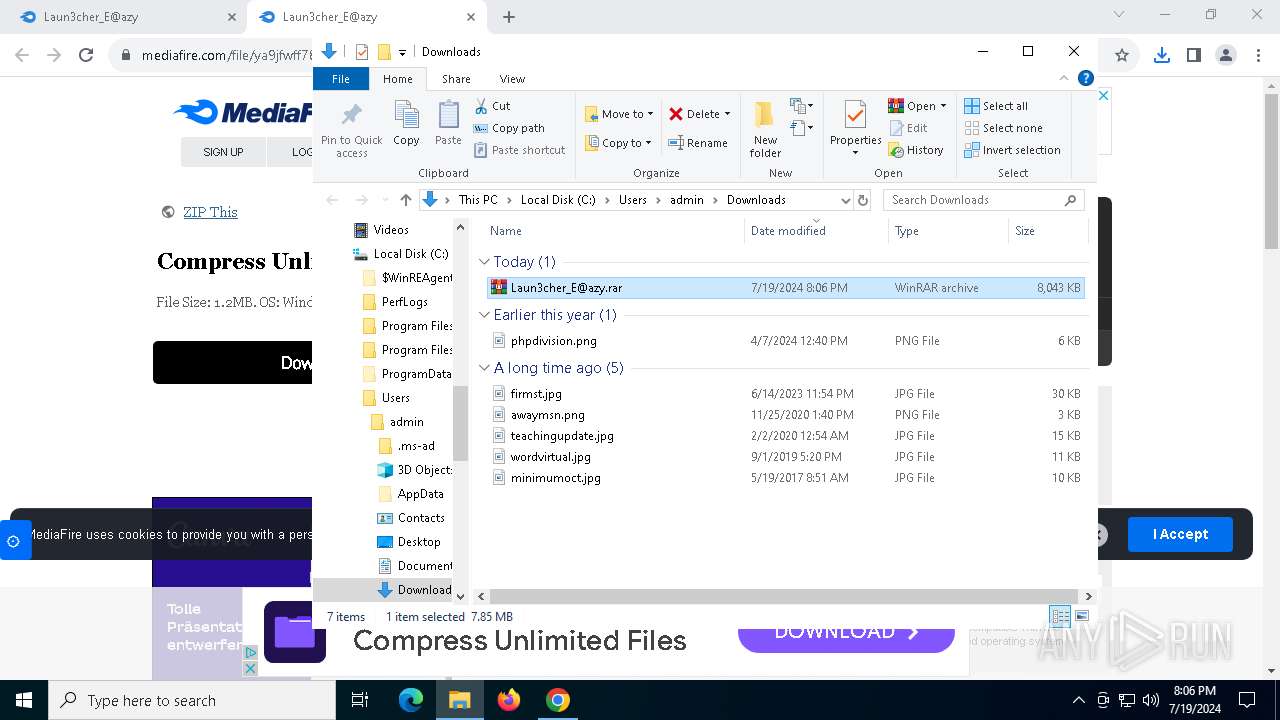Open a new Chrome tab
Image resolution: width=1280 pixels, height=720 pixels.
(x=509, y=17)
